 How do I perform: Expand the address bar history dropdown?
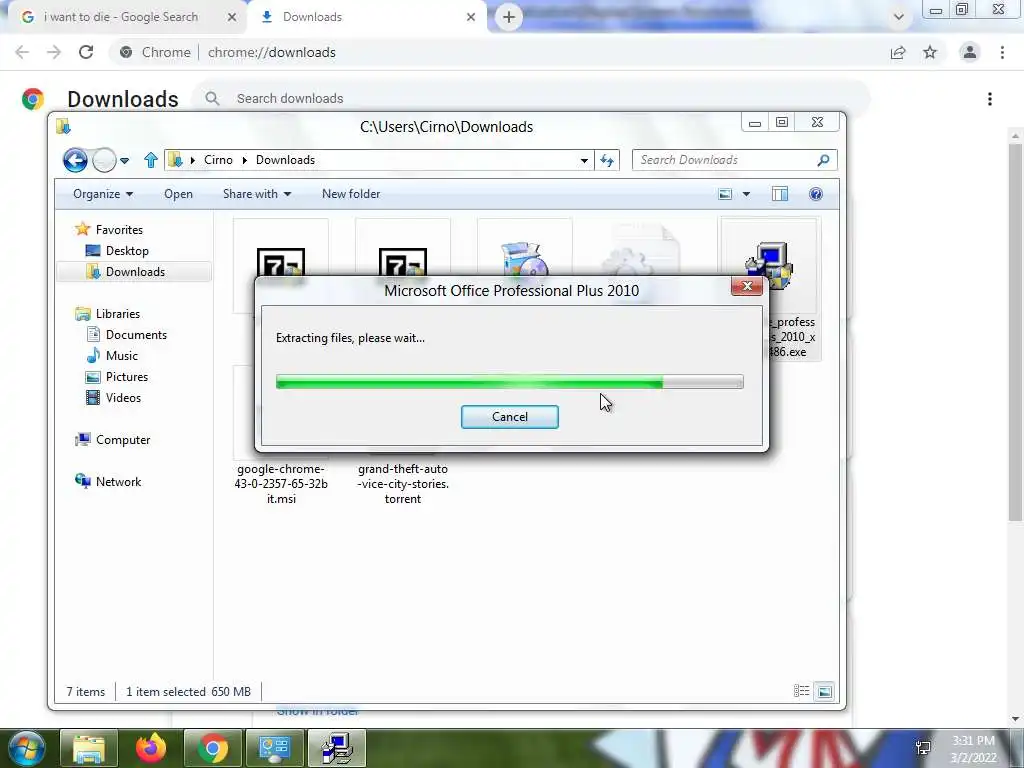pyautogui.click(x=584, y=160)
